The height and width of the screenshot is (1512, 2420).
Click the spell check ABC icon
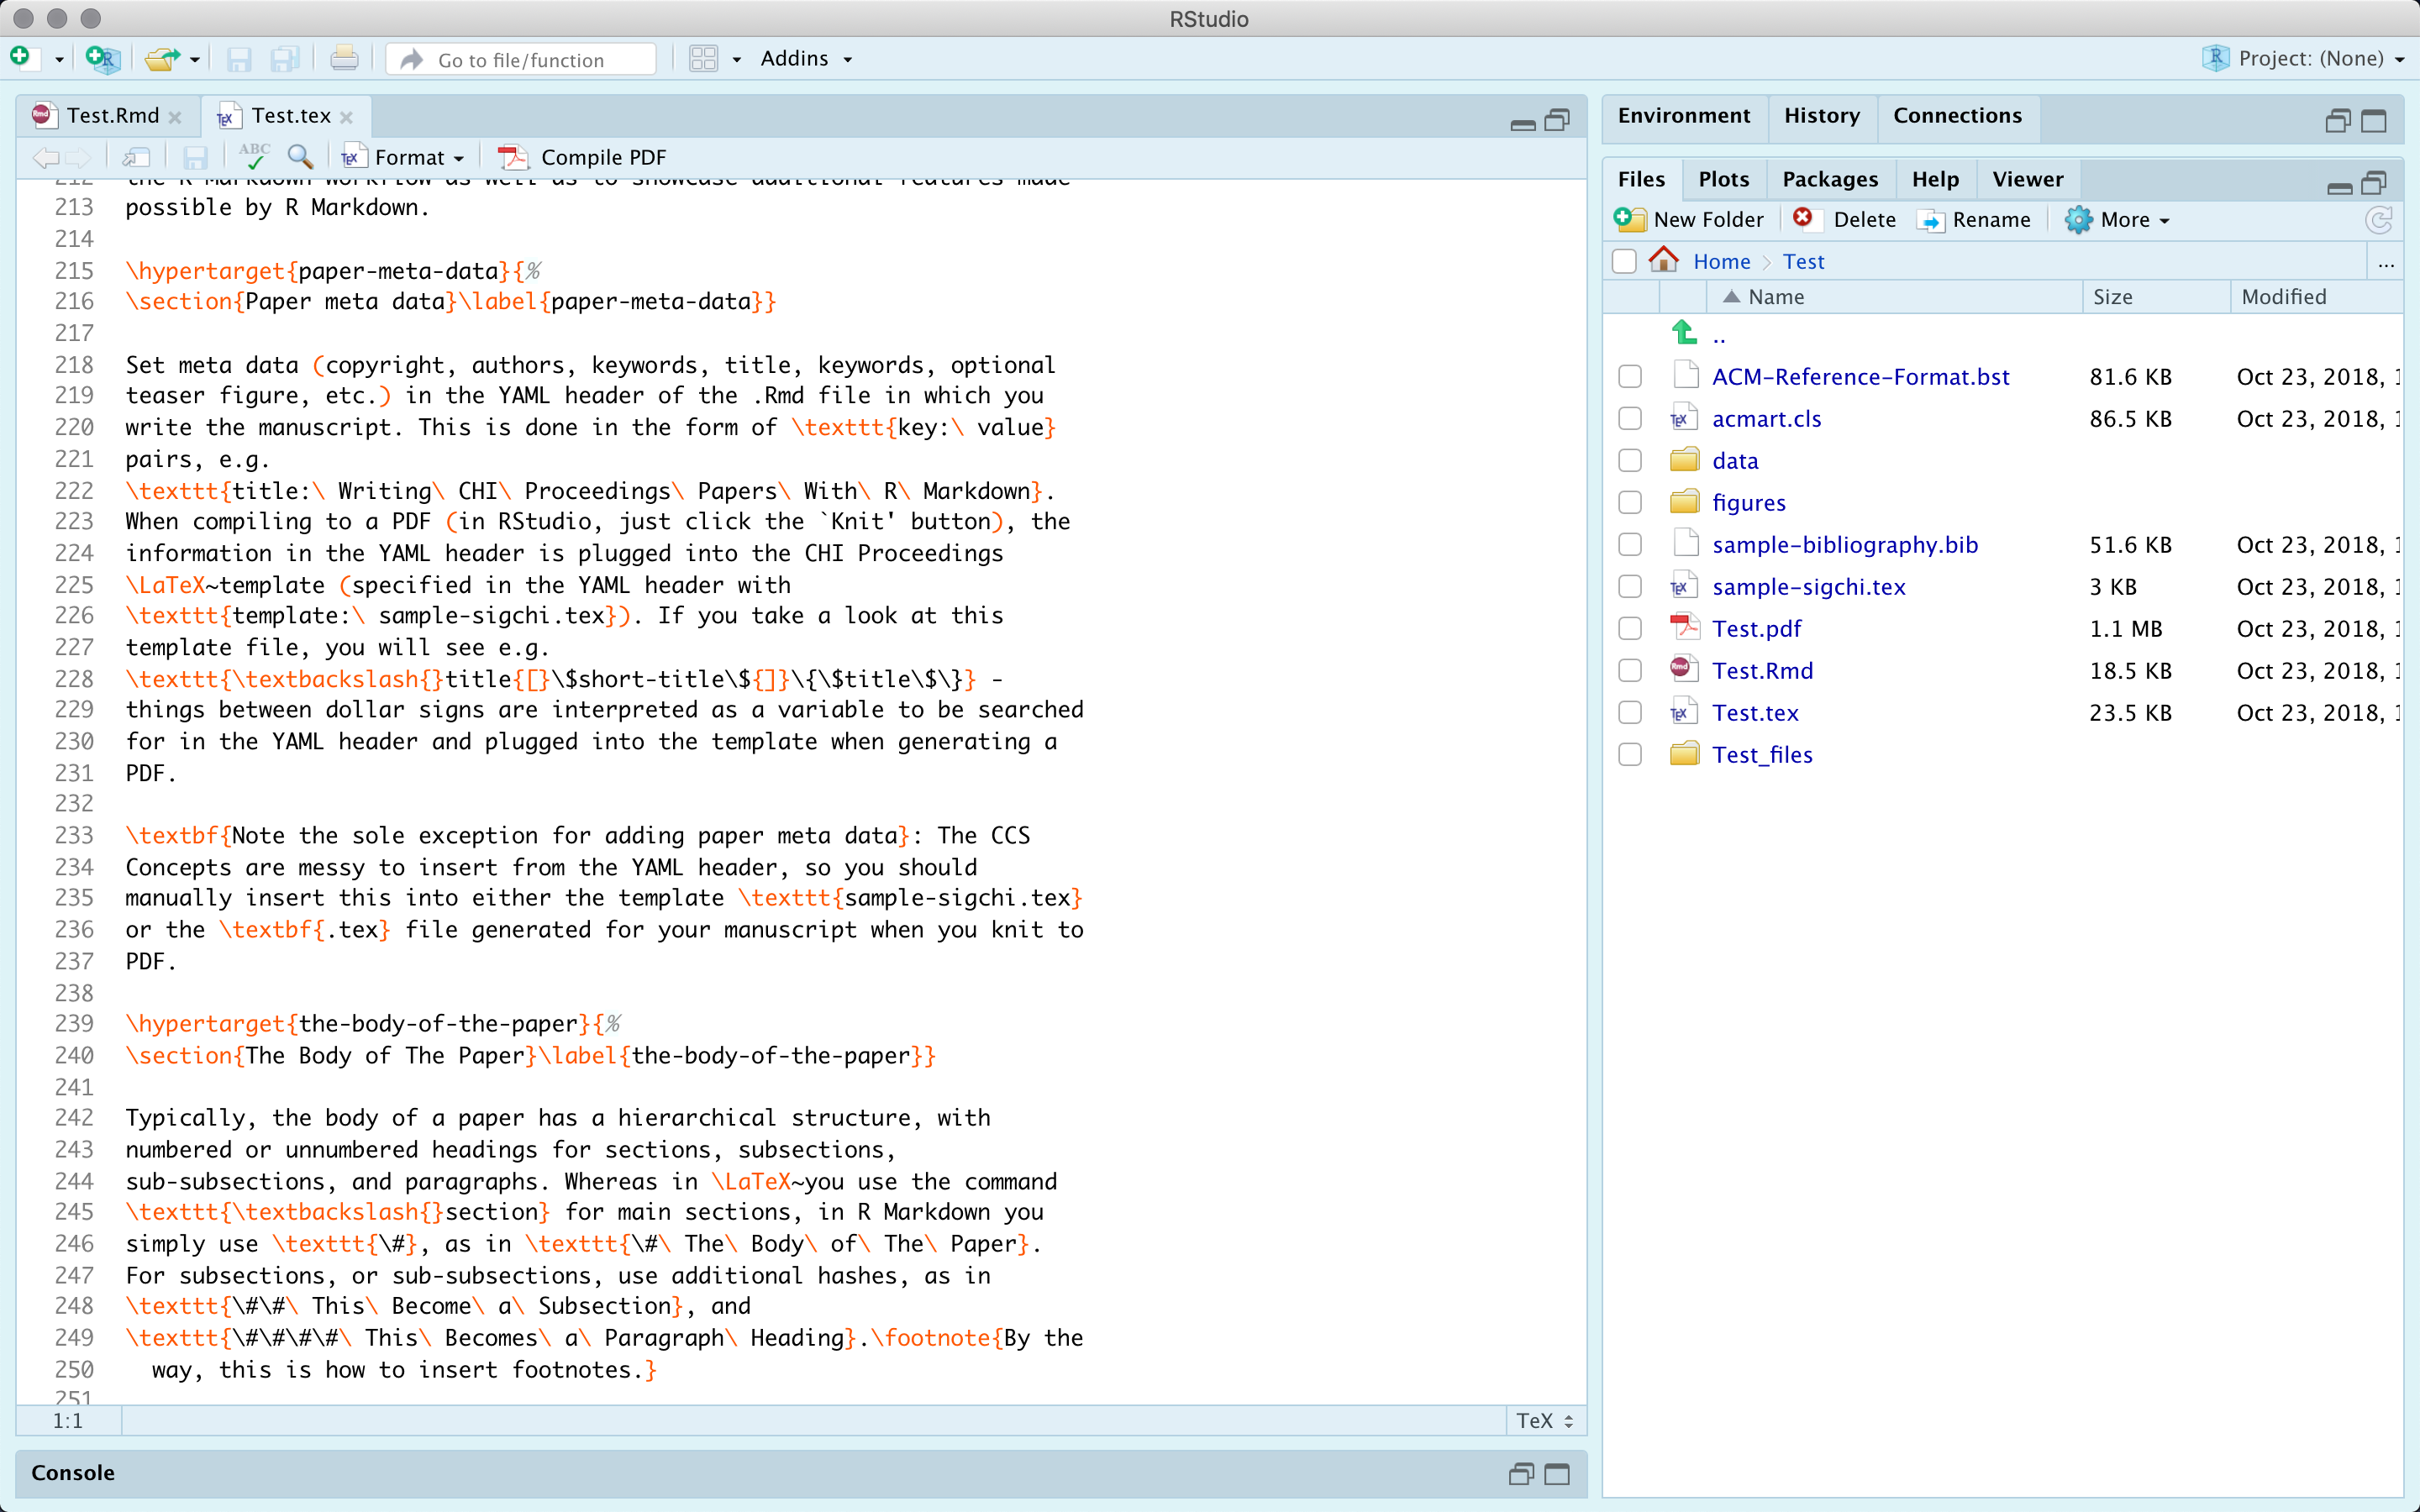coord(254,157)
